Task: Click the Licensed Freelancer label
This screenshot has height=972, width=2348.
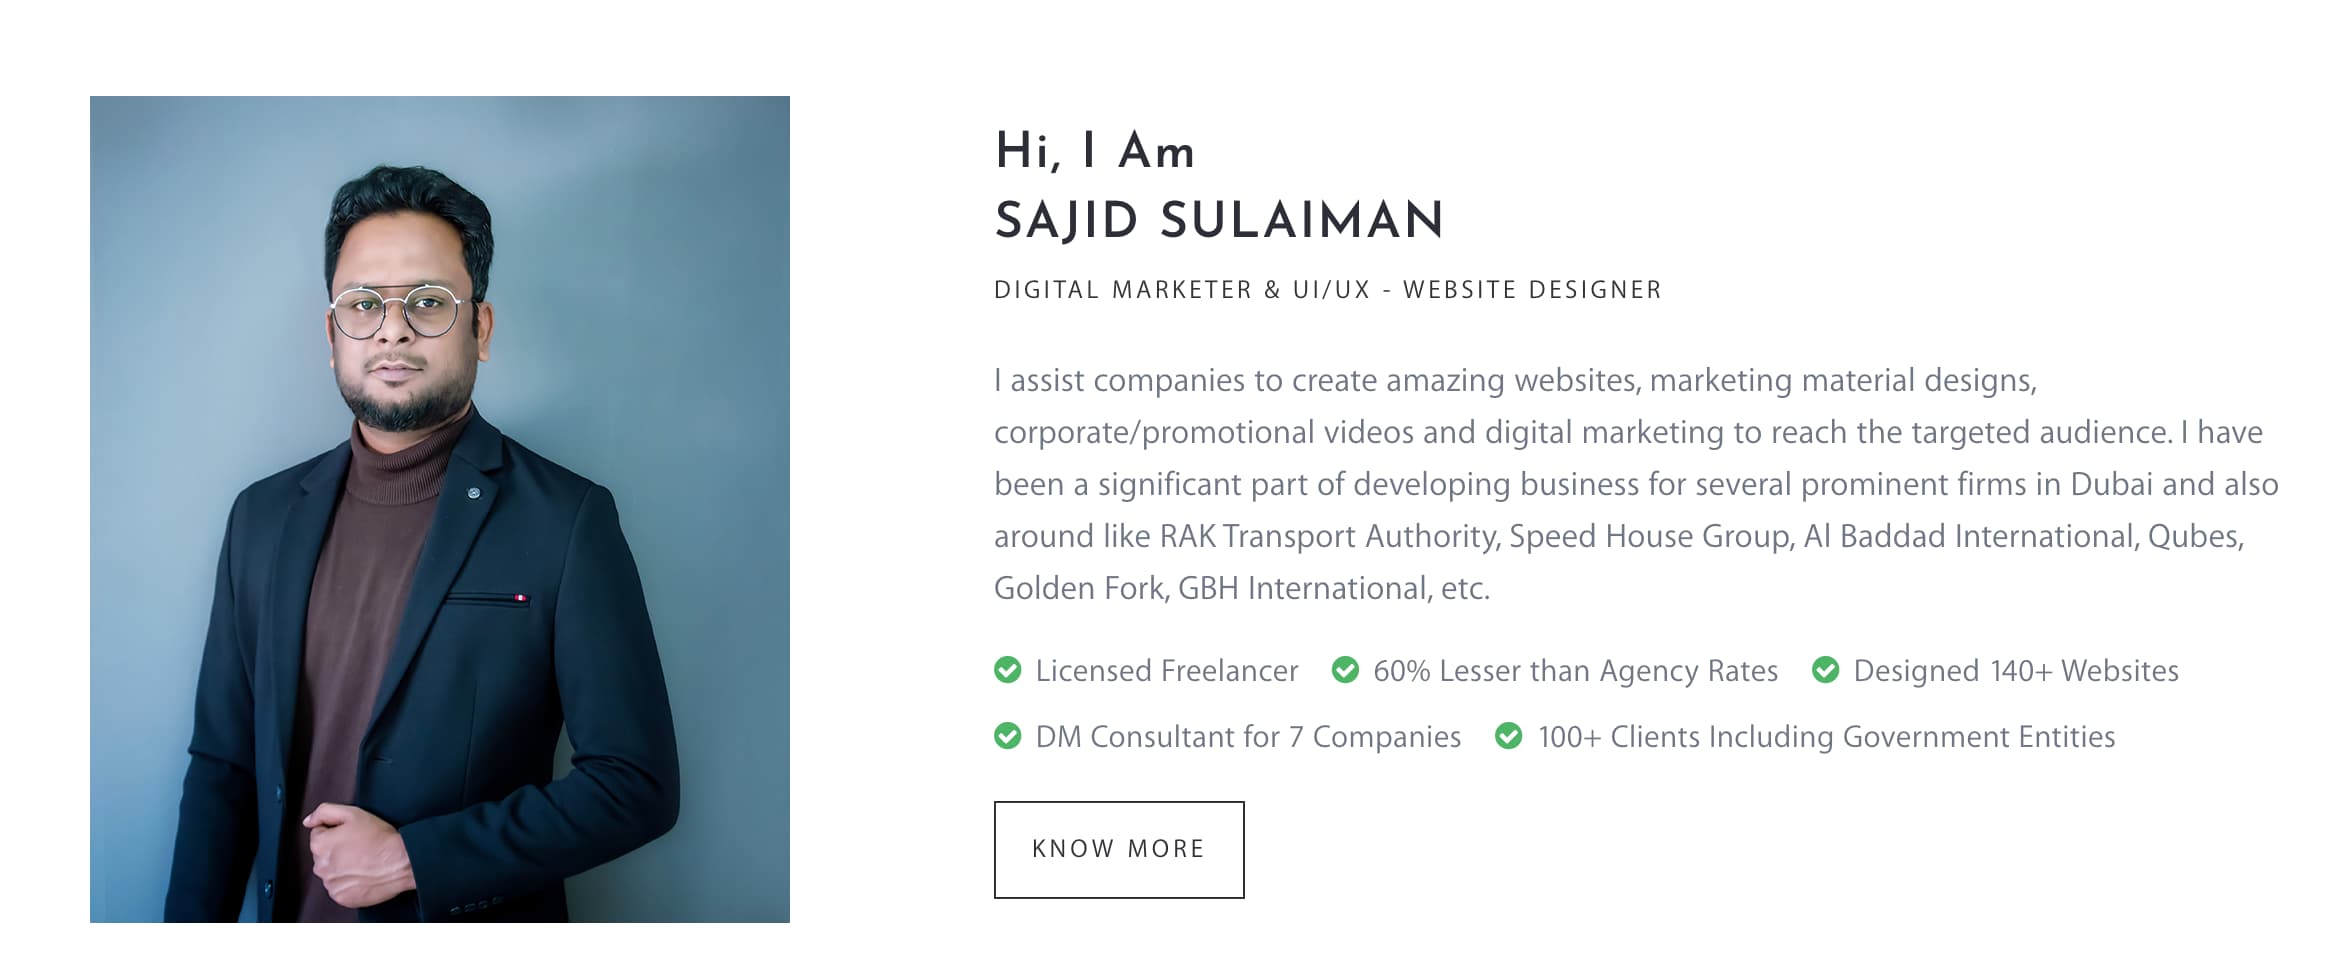Action: coord(1167,671)
